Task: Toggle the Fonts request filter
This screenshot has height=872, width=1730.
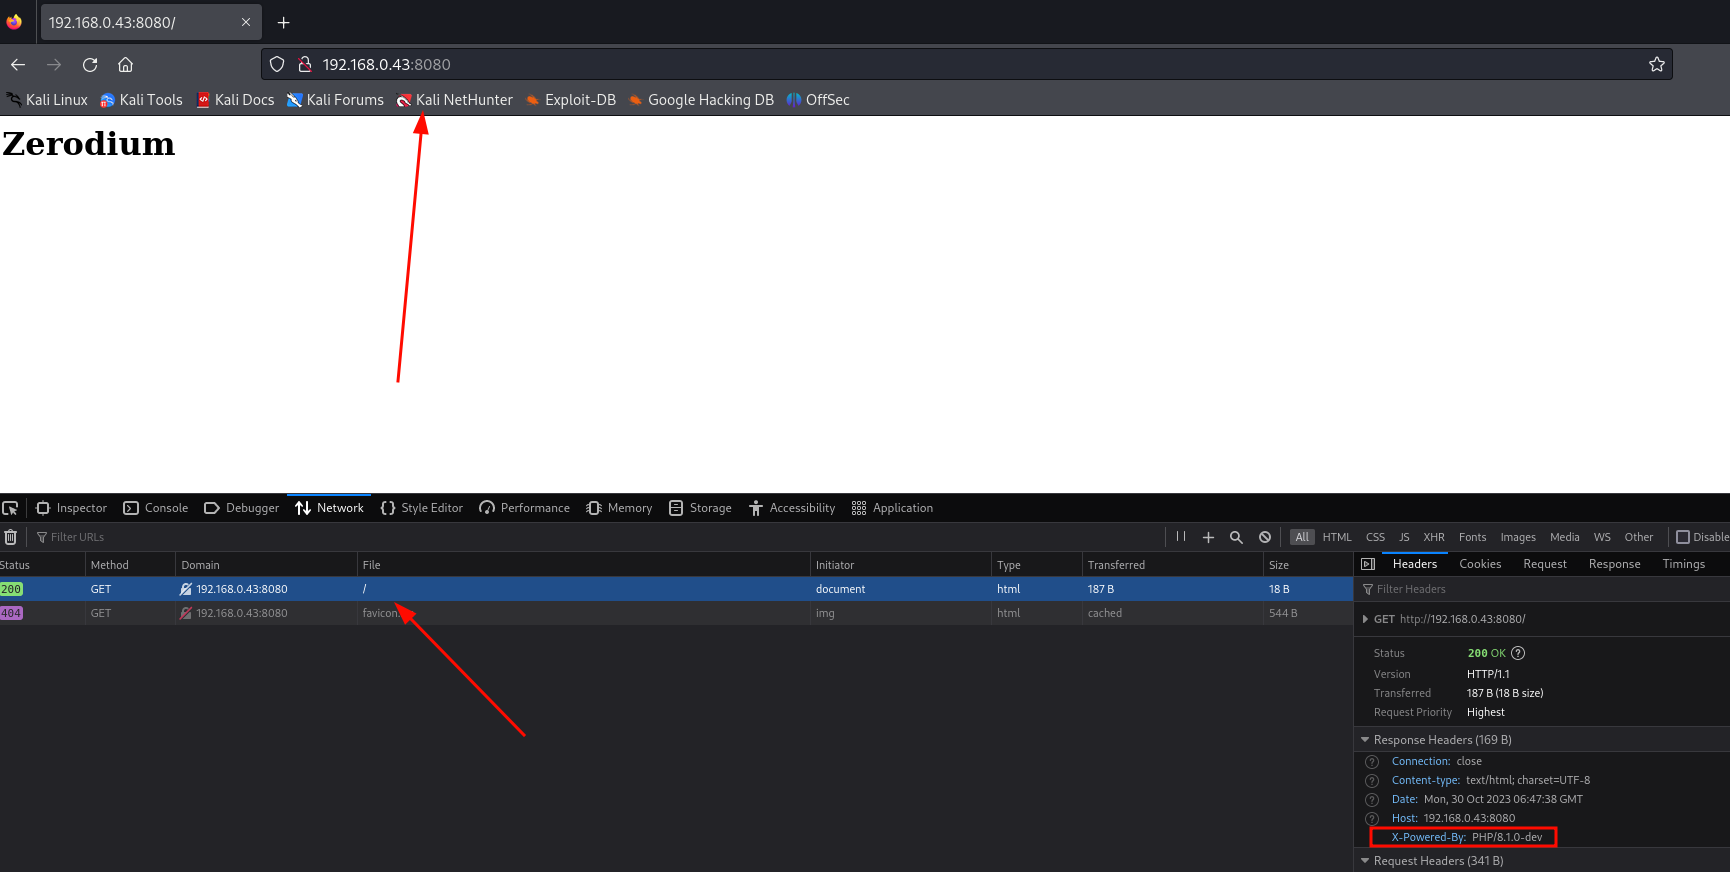Action: (x=1473, y=537)
